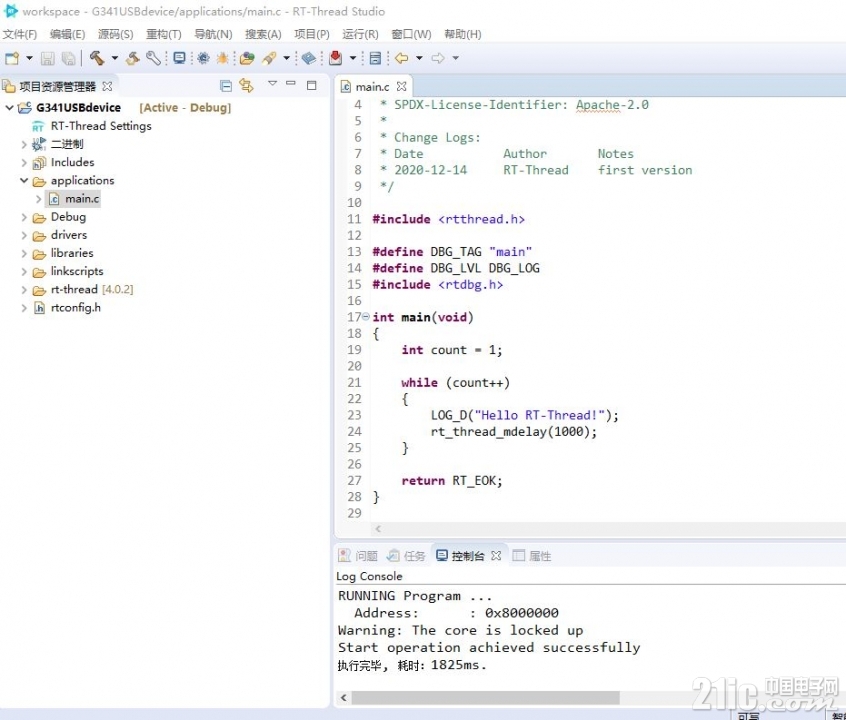Open the project explorer view menu triangle
The image size is (846, 720).
272,83
